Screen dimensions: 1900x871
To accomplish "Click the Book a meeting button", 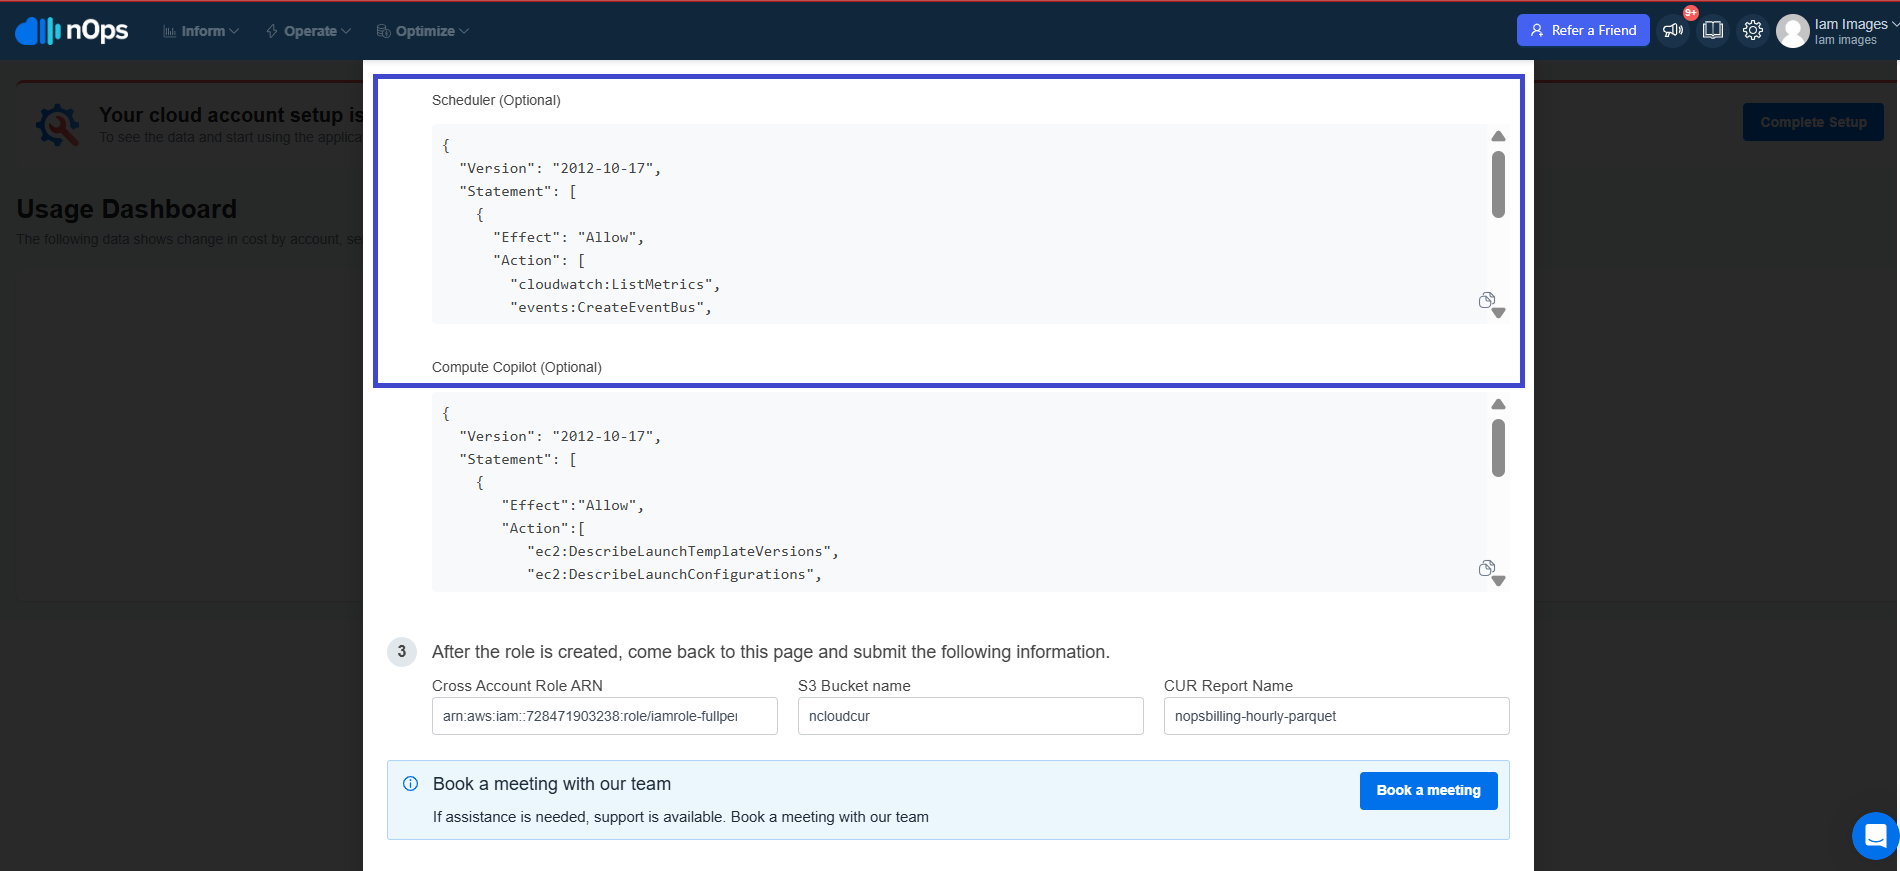I will tap(1428, 790).
